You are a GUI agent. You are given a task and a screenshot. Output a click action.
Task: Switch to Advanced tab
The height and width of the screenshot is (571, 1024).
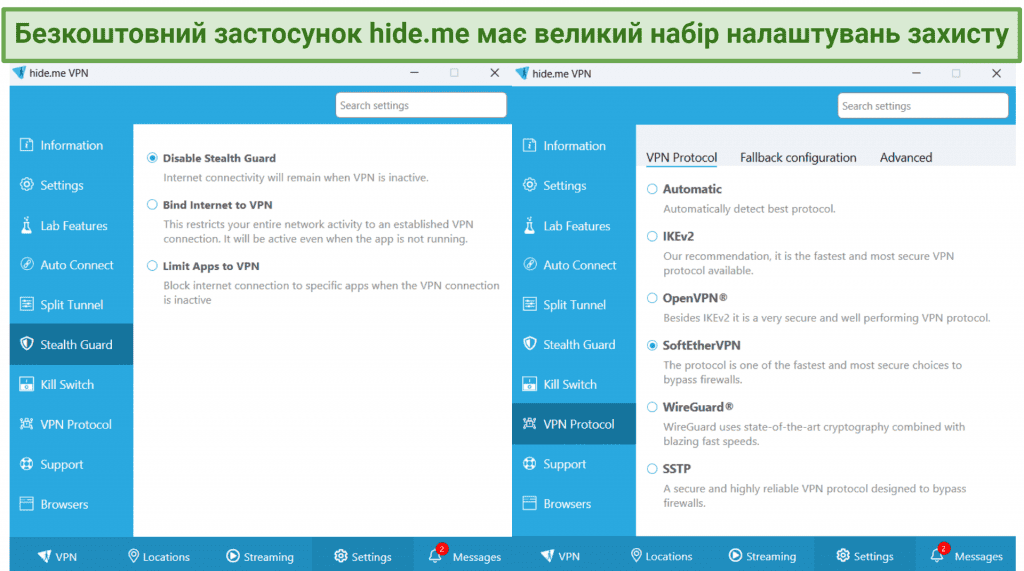[x=906, y=157]
